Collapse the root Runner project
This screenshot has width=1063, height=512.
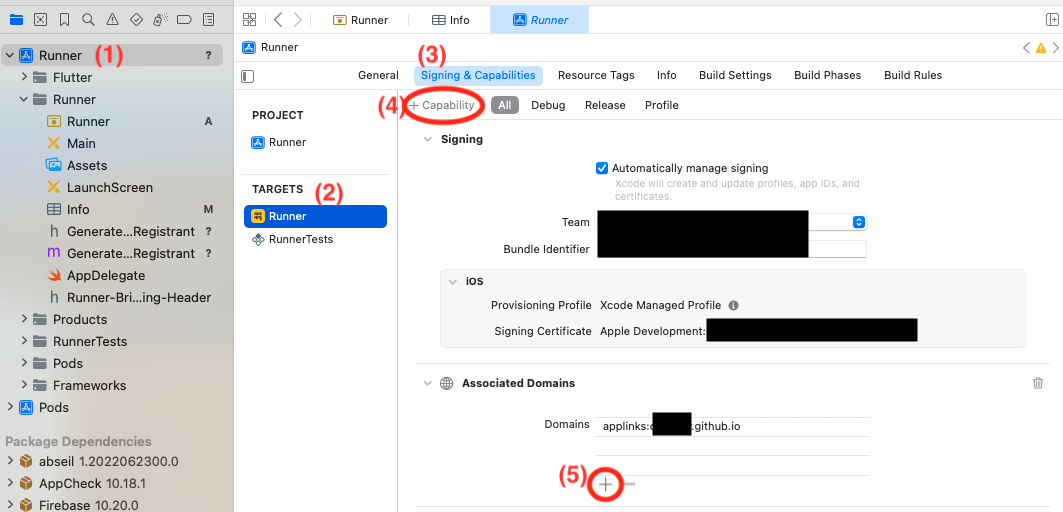coord(9,56)
